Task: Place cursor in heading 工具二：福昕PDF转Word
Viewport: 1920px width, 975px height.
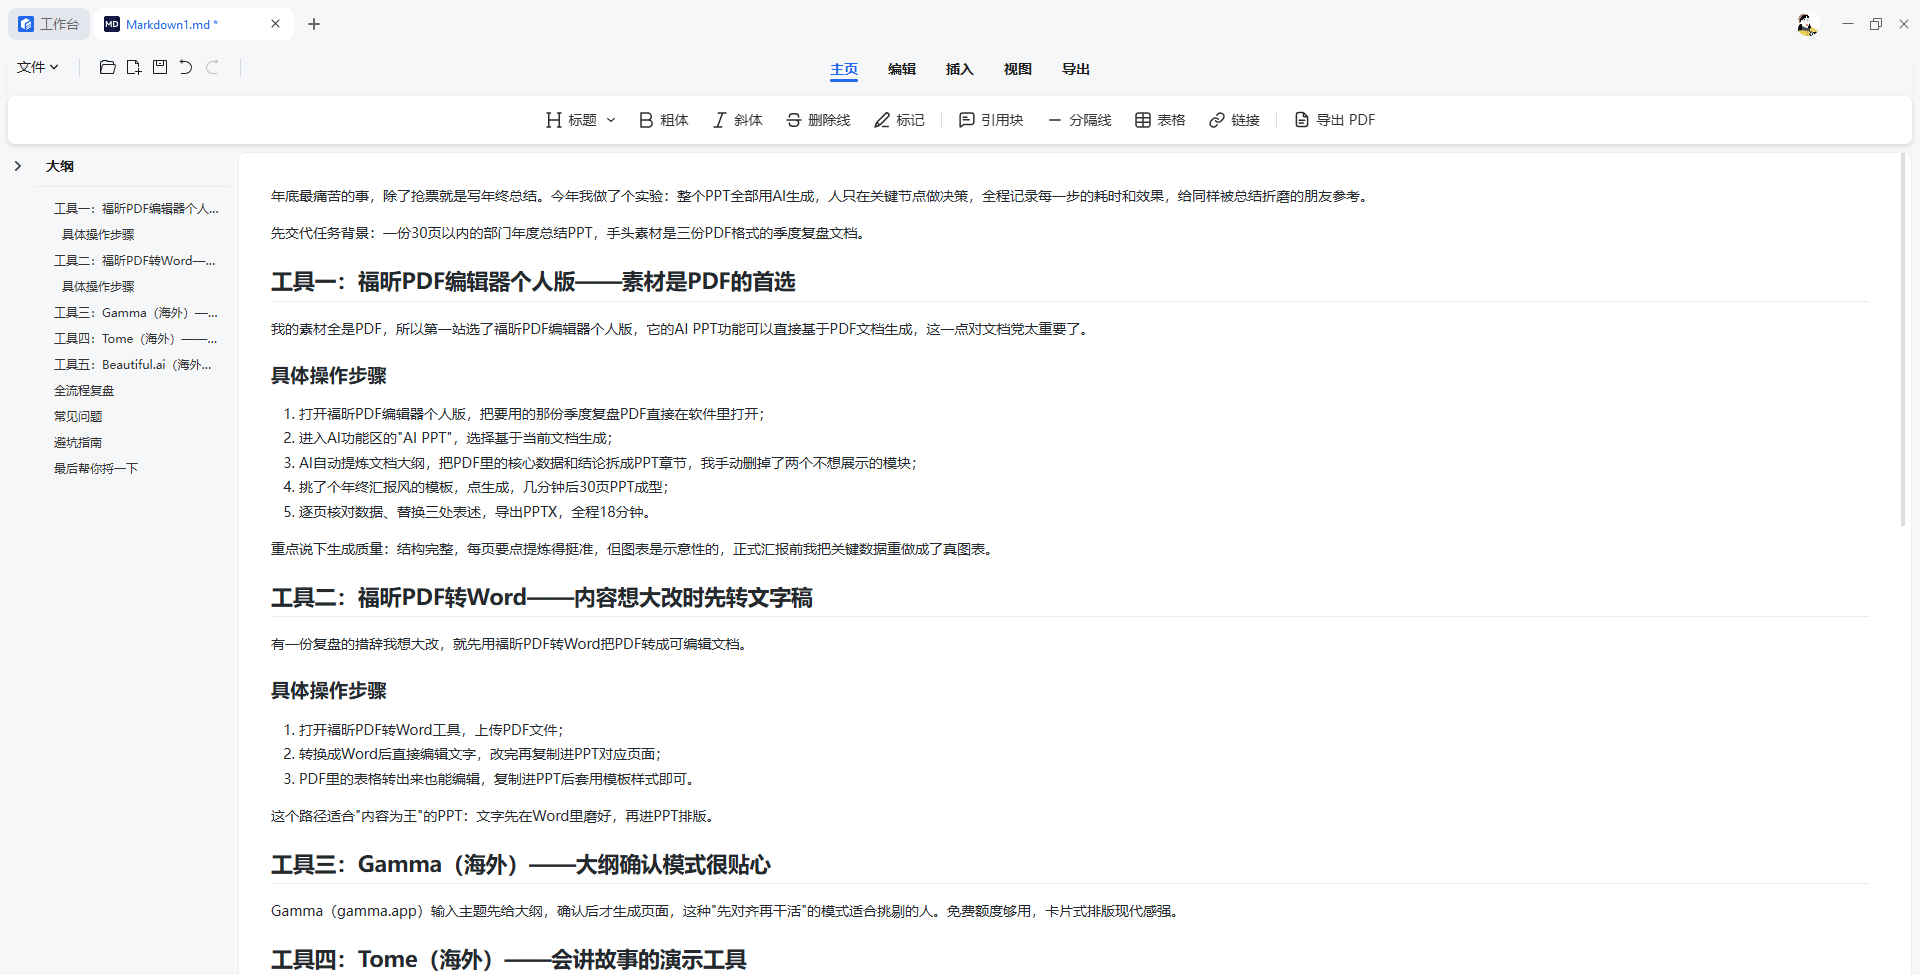Action: pyautogui.click(x=541, y=598)
